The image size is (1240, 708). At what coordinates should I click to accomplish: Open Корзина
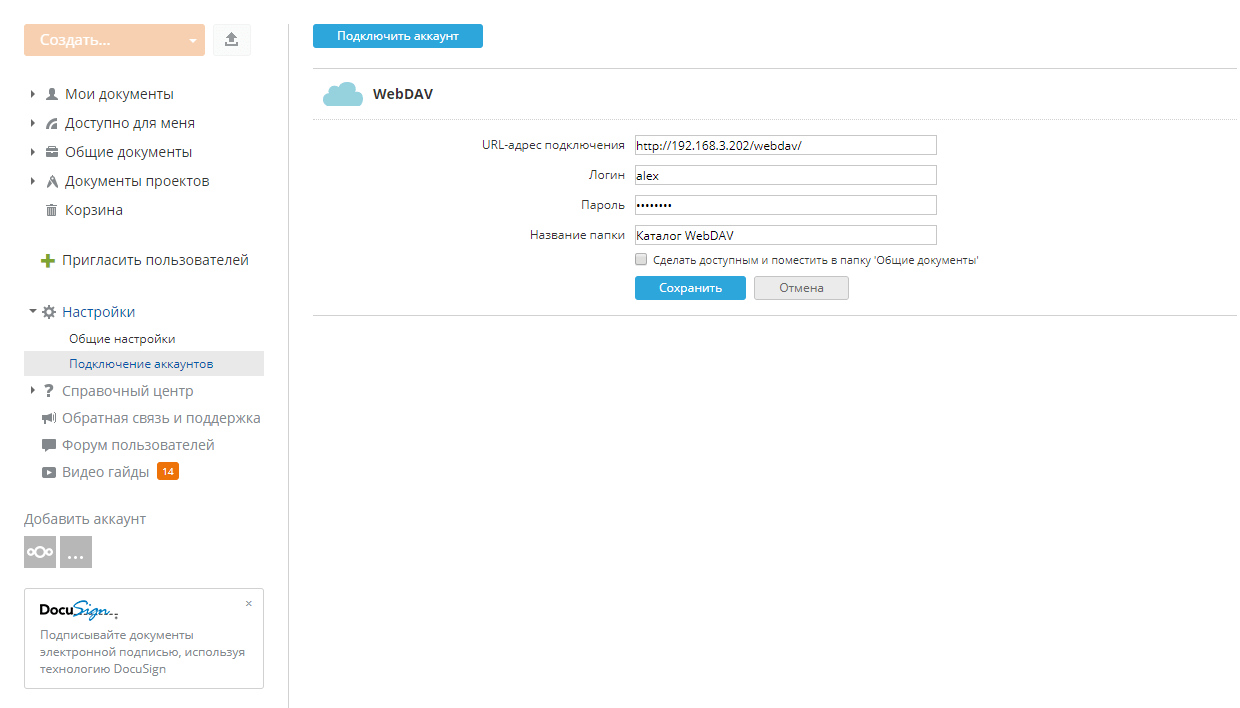click(94, 210)
